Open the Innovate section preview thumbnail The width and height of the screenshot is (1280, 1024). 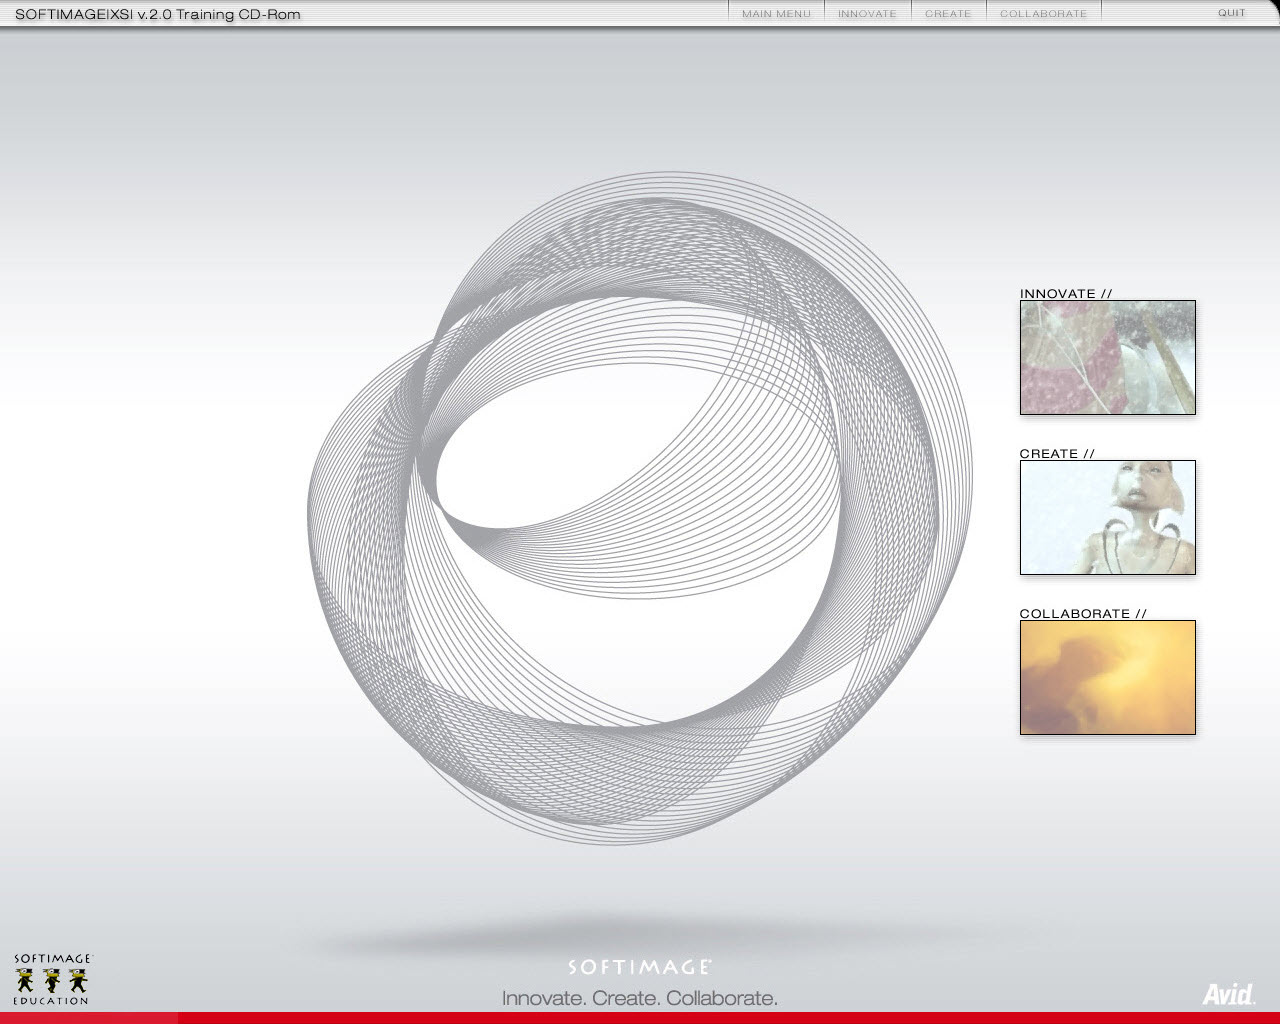(x=1107, y=357)
